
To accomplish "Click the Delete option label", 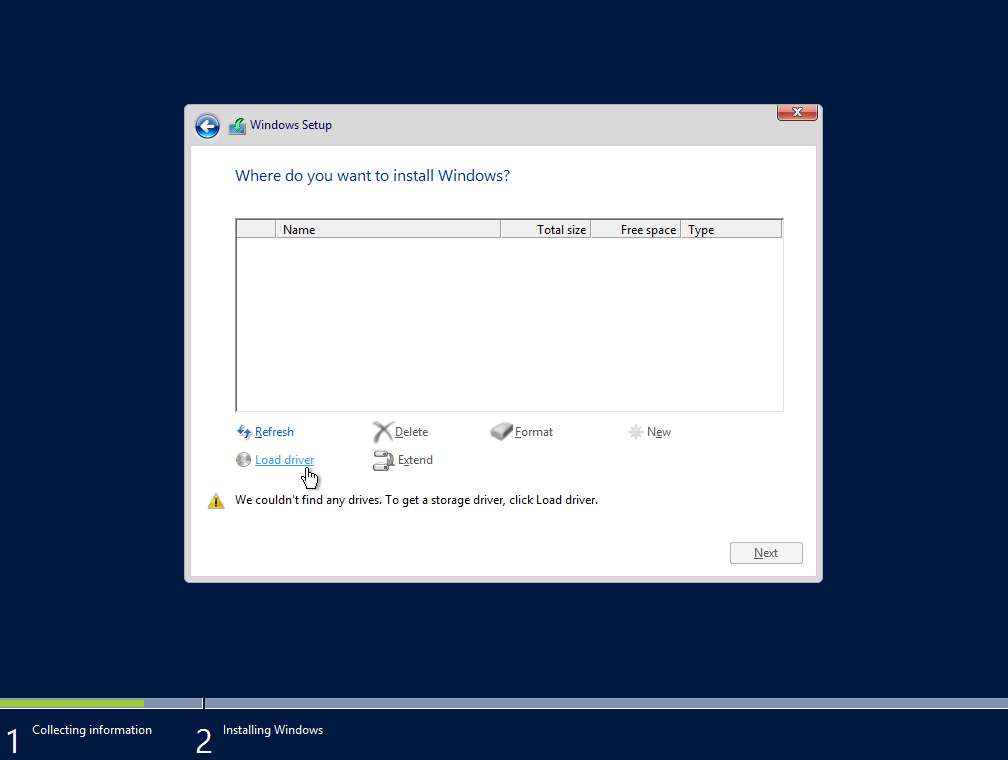I will 411,432.
